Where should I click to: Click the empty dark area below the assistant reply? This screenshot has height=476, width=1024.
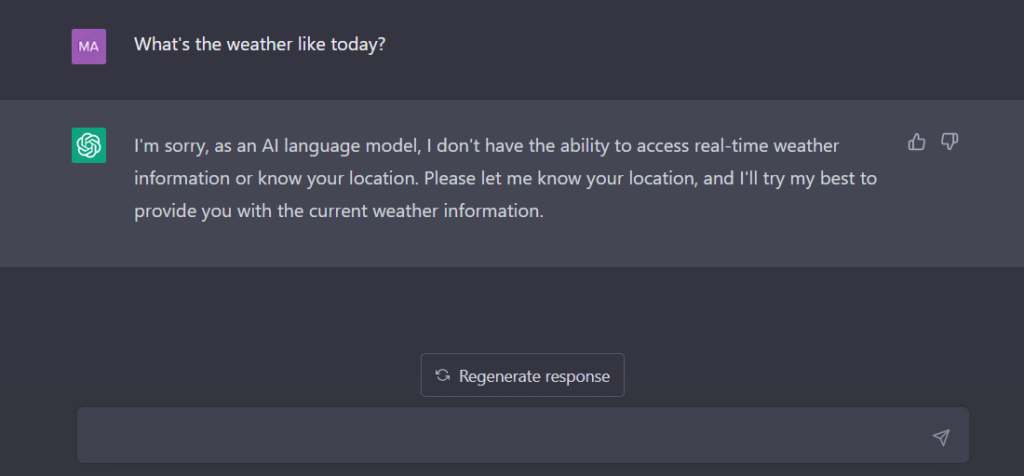click(x=512, y=307)
